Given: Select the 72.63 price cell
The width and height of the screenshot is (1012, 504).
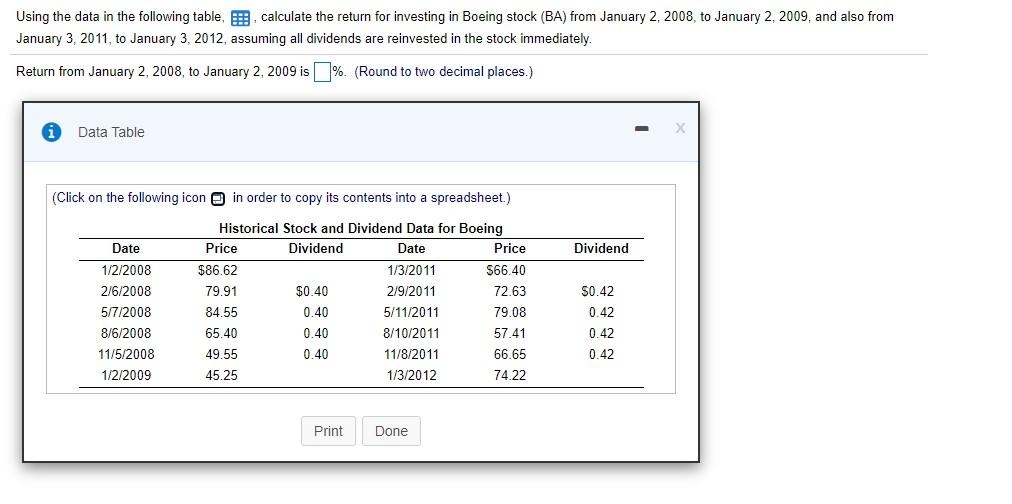Looking at the screenshot, I should (510, 292).
